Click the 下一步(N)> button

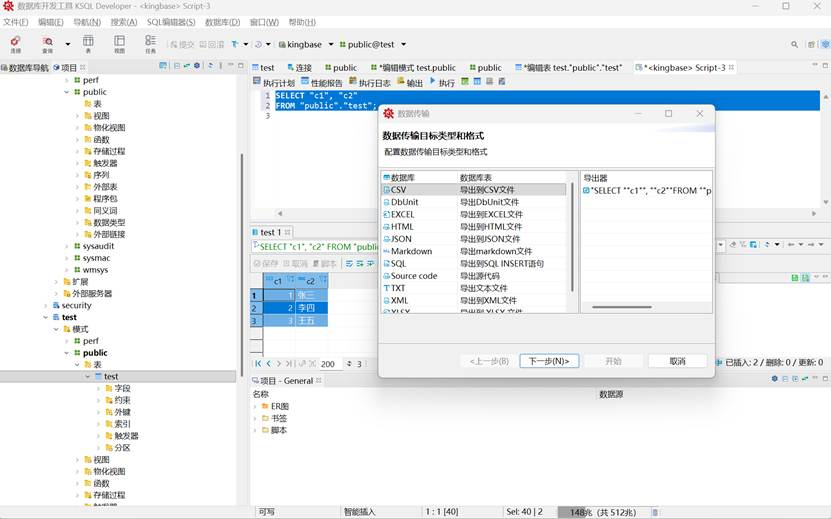click(x=549, y=361)
